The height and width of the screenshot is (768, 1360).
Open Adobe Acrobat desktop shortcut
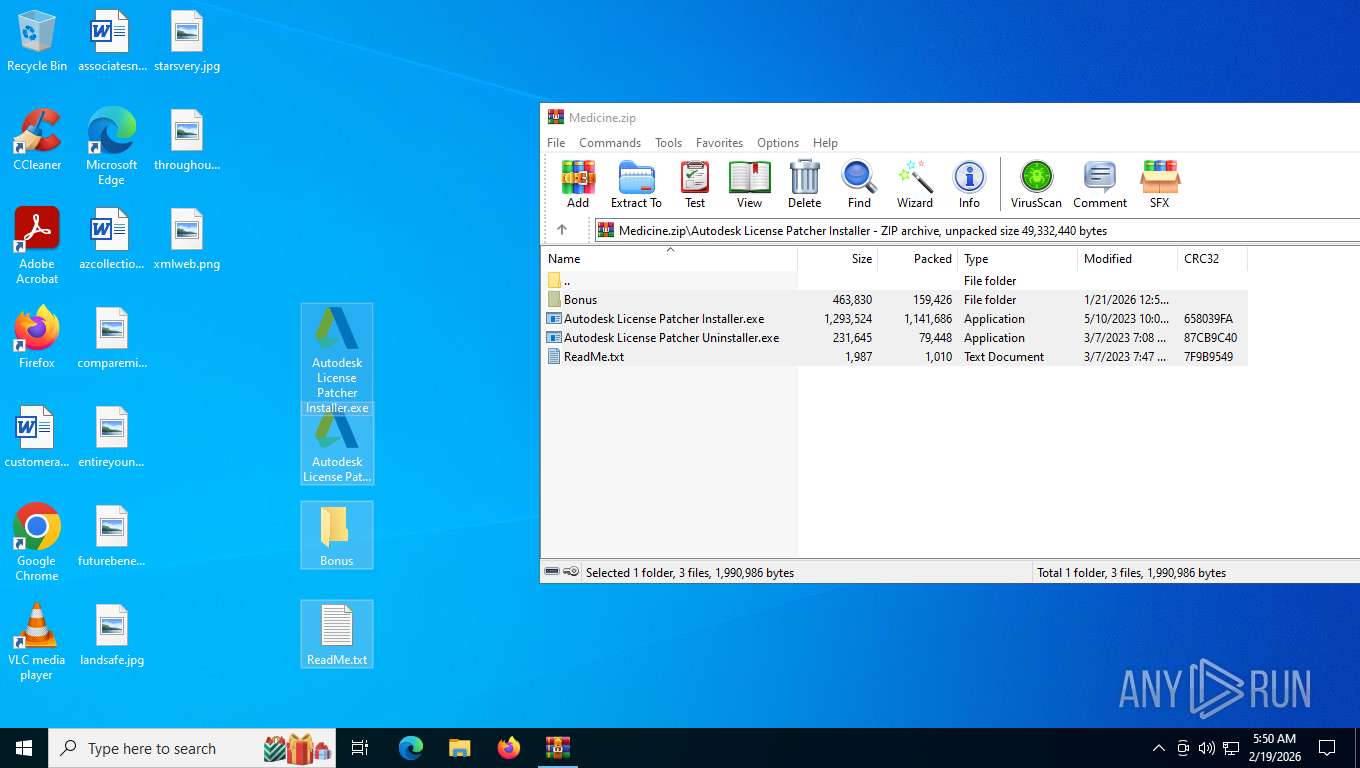(x=37, y=246)
